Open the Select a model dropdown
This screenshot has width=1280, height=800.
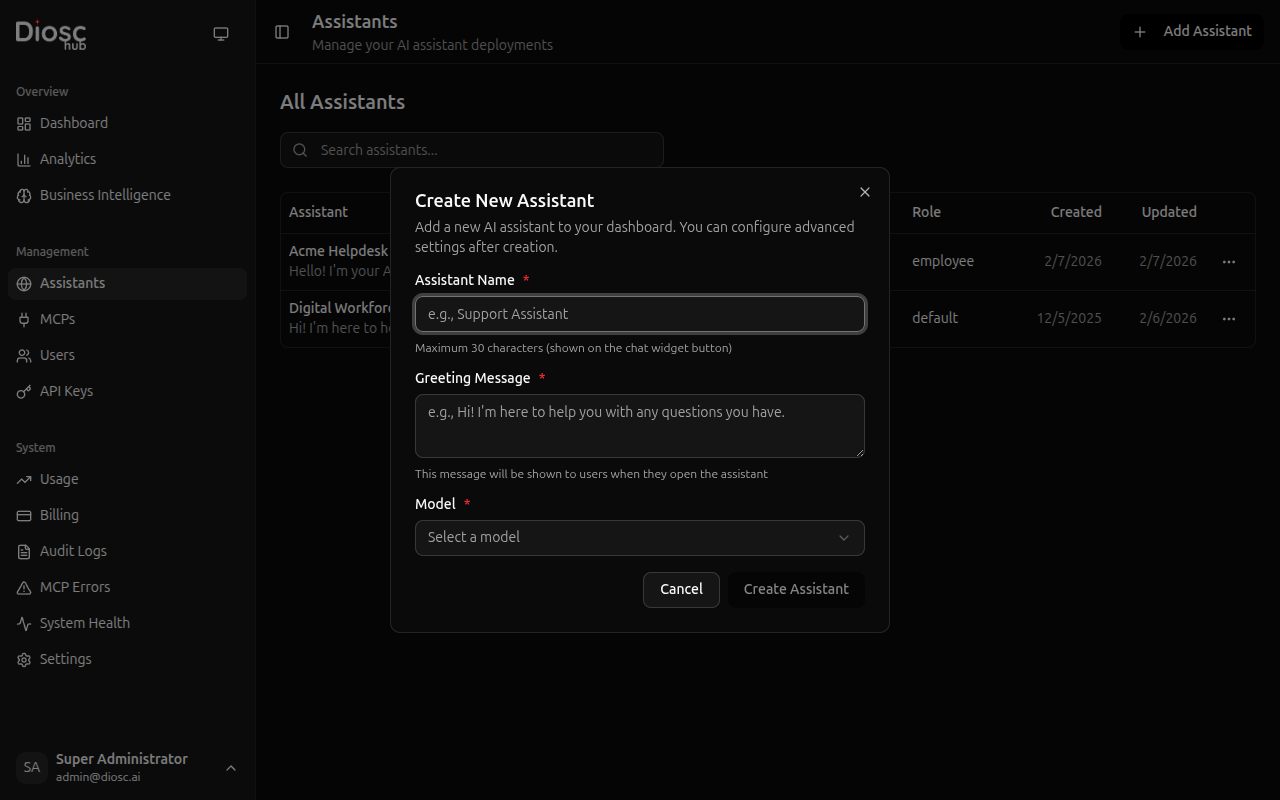tap(639, 537)
